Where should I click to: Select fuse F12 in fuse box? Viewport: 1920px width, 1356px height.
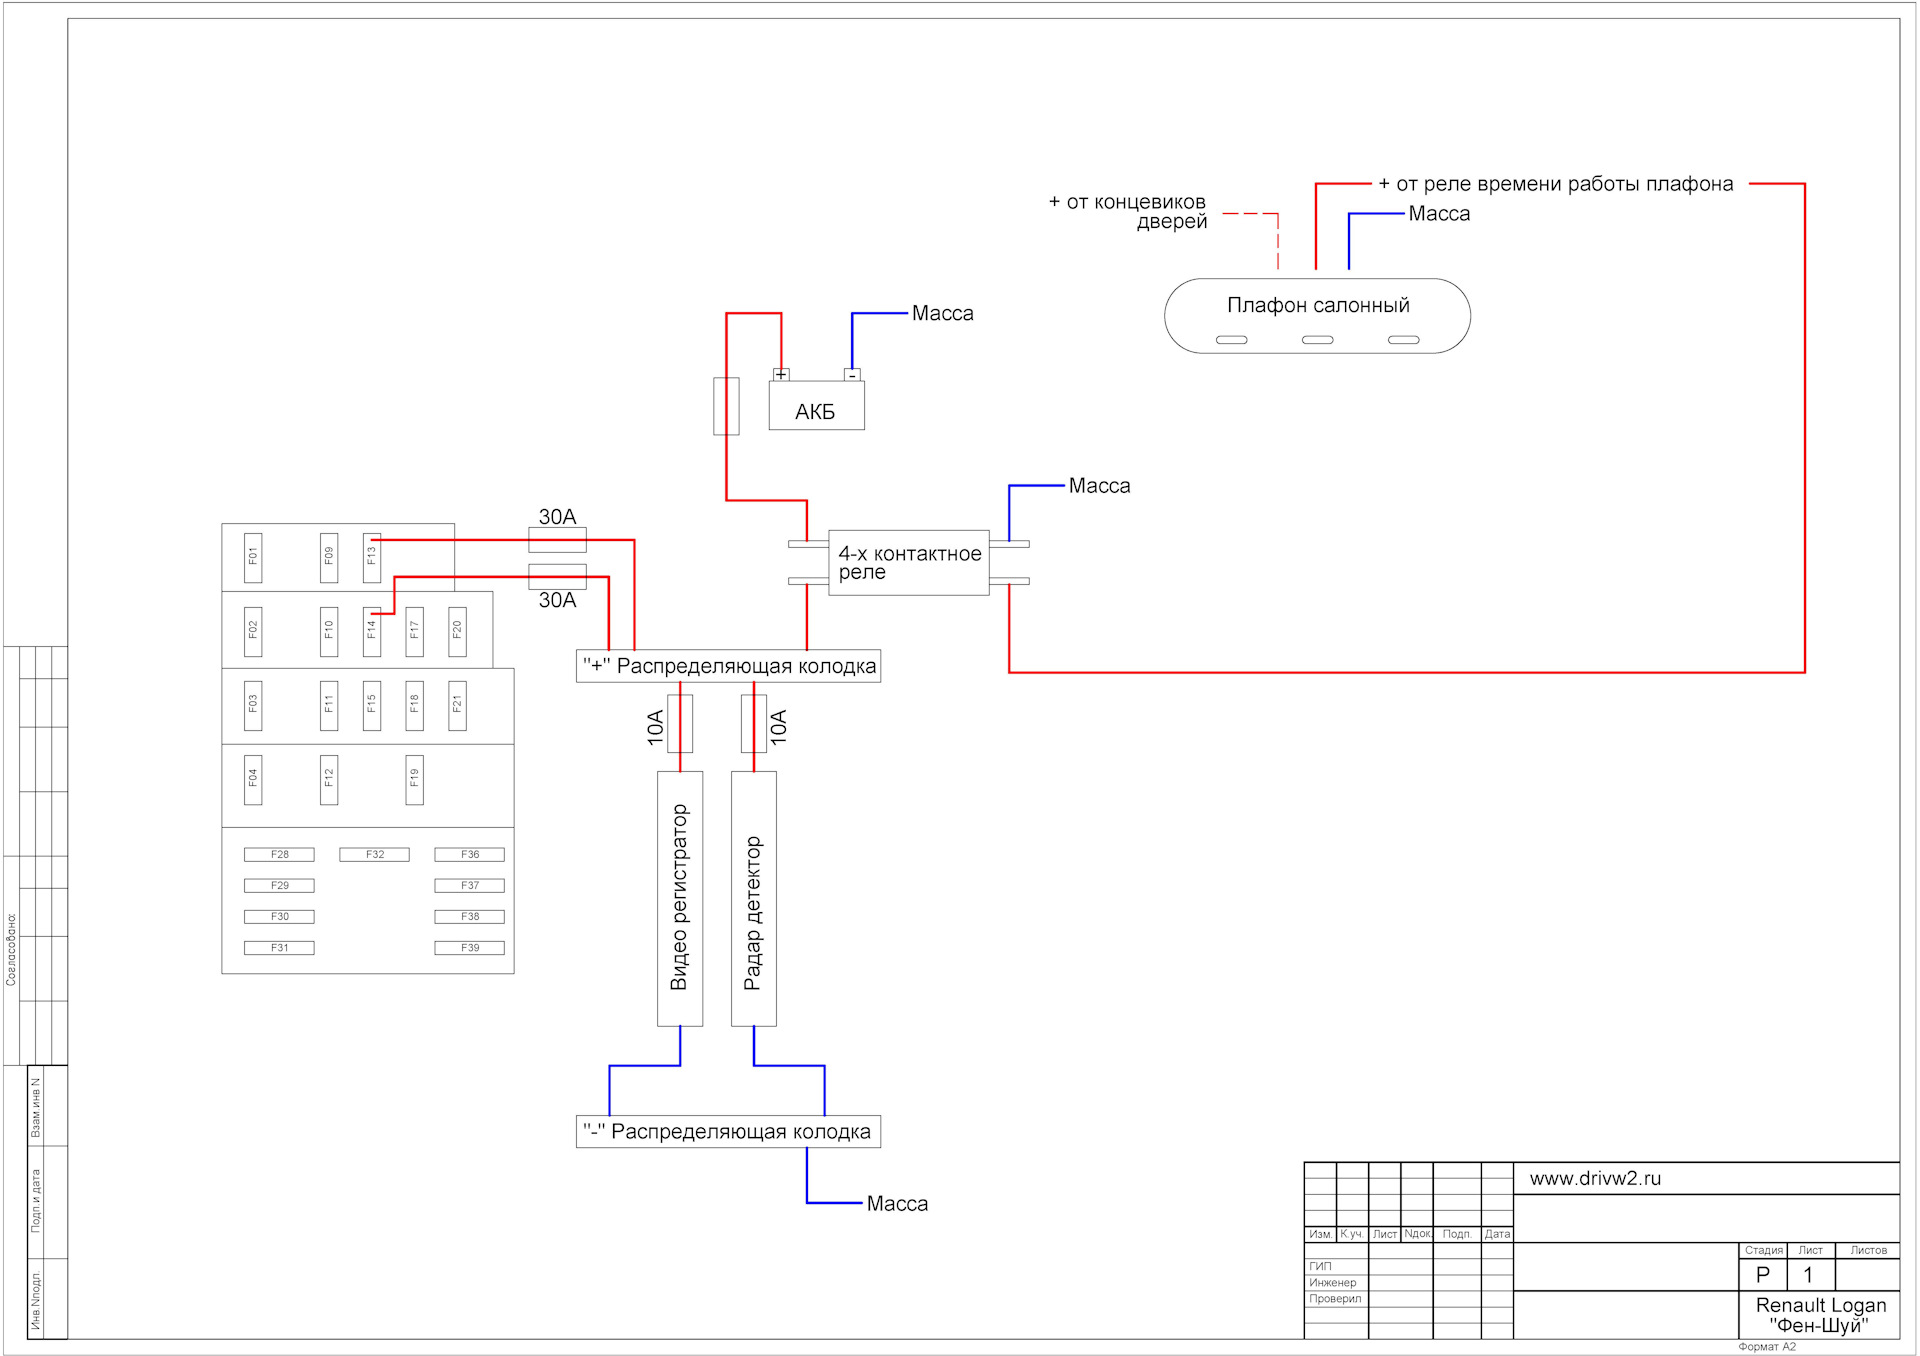point(329,779)
